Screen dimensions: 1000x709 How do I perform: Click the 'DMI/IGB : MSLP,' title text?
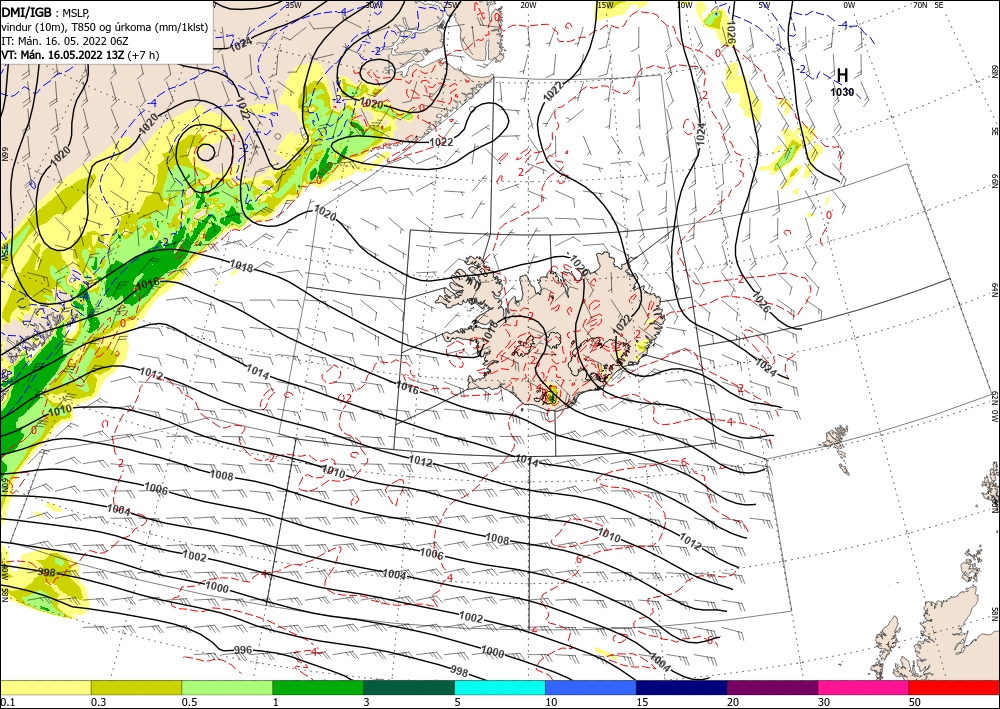46,11
